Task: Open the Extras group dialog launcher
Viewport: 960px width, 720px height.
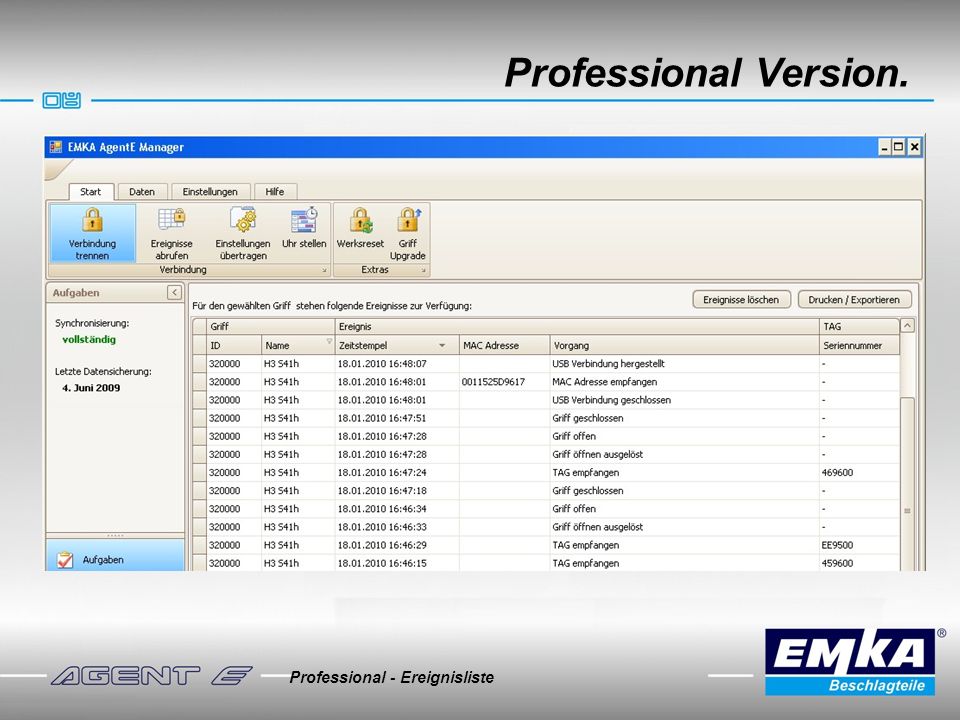Action: pos(423,270)
